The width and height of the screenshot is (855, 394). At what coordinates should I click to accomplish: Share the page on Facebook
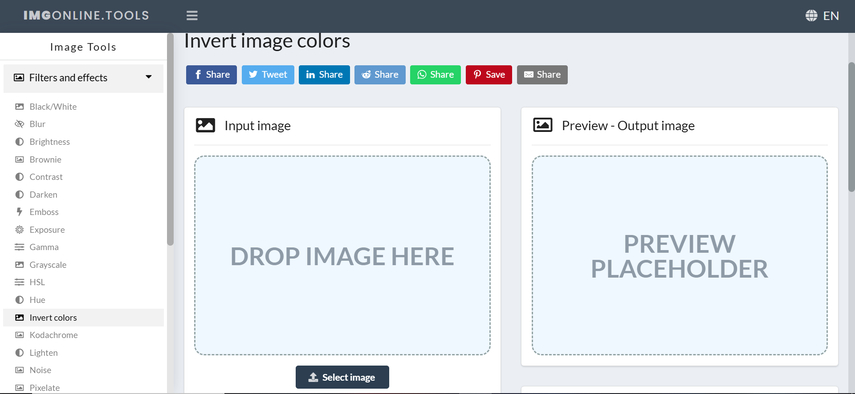(212, 75)
